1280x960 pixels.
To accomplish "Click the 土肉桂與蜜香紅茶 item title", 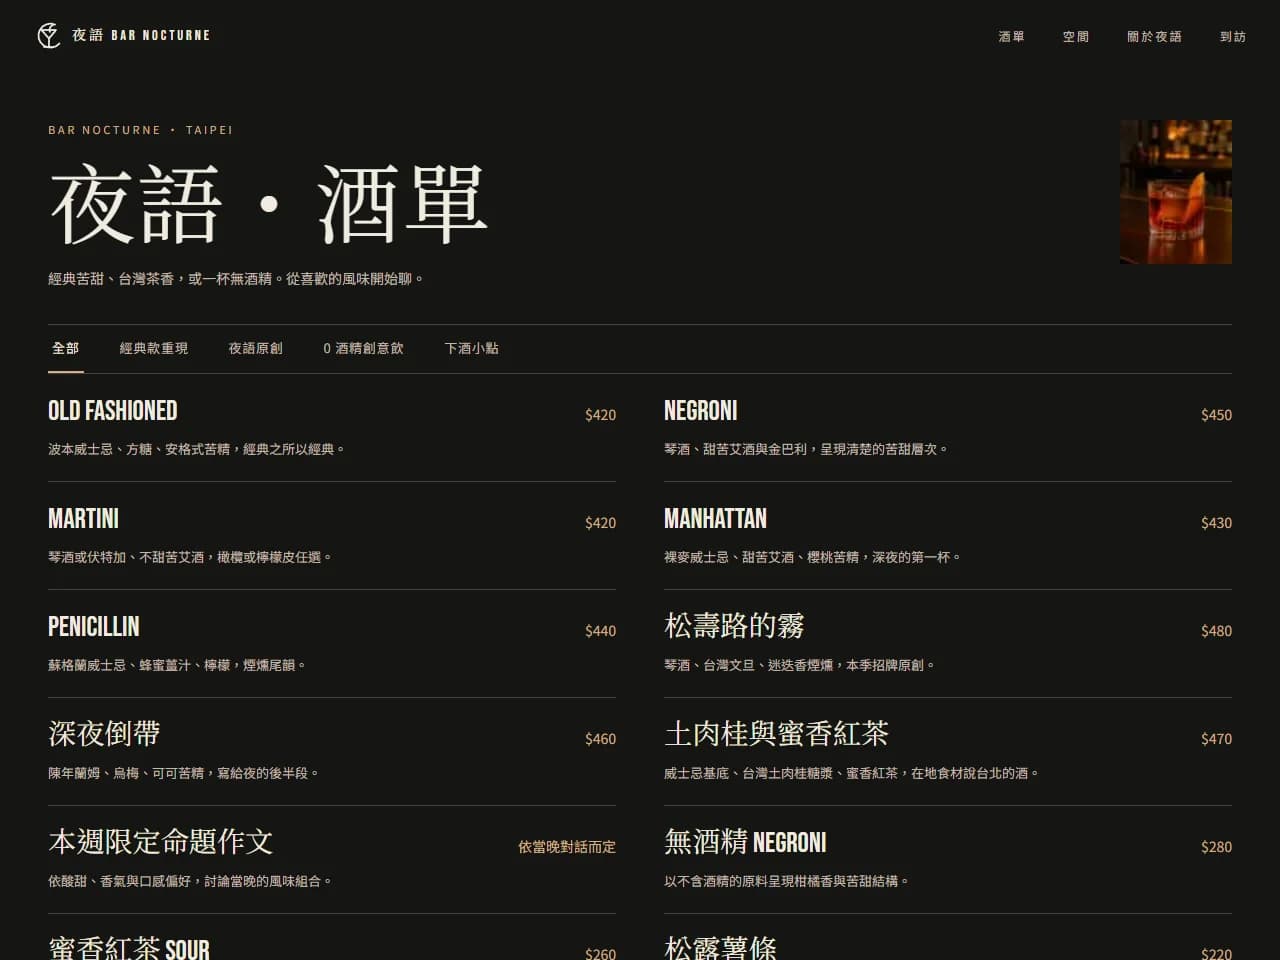I will click(776, 734).
